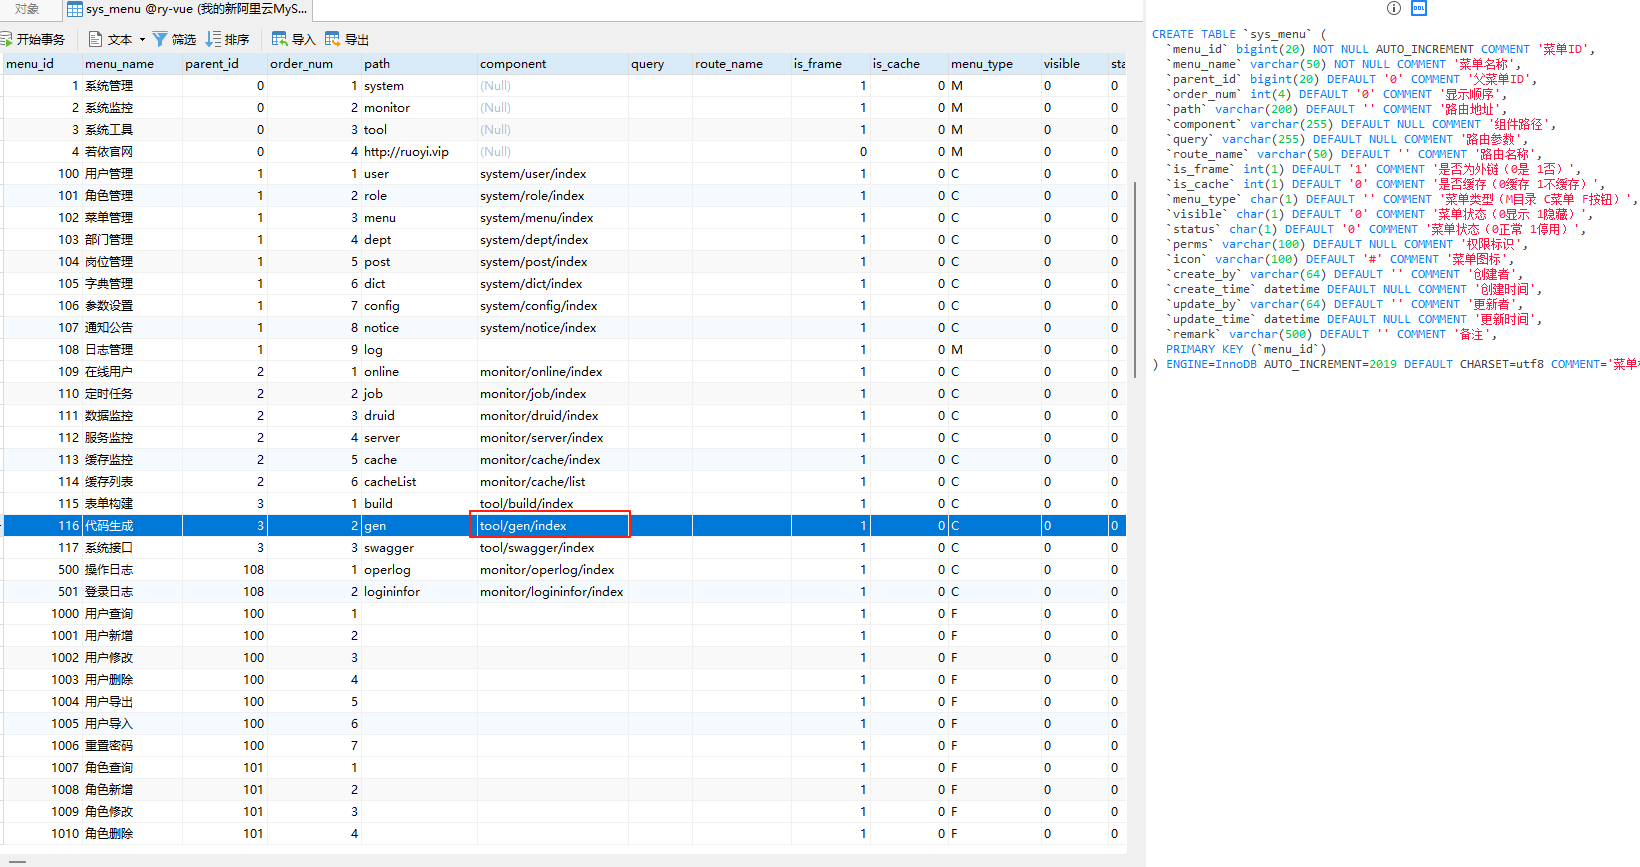Select the menu_name cell '角色新增'
Screen dimensions: 1640x867
132,789
